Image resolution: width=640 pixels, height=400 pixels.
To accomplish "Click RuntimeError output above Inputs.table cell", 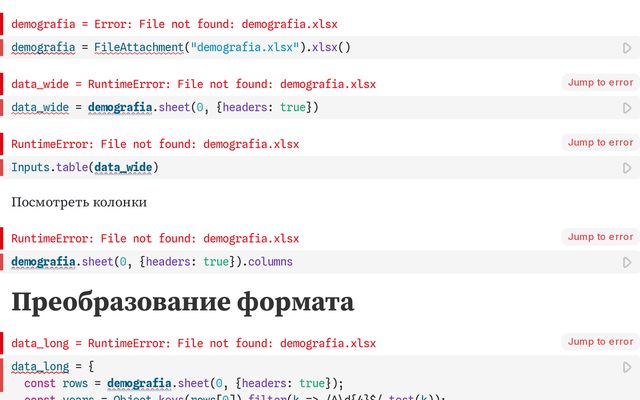I will (155, 144).
